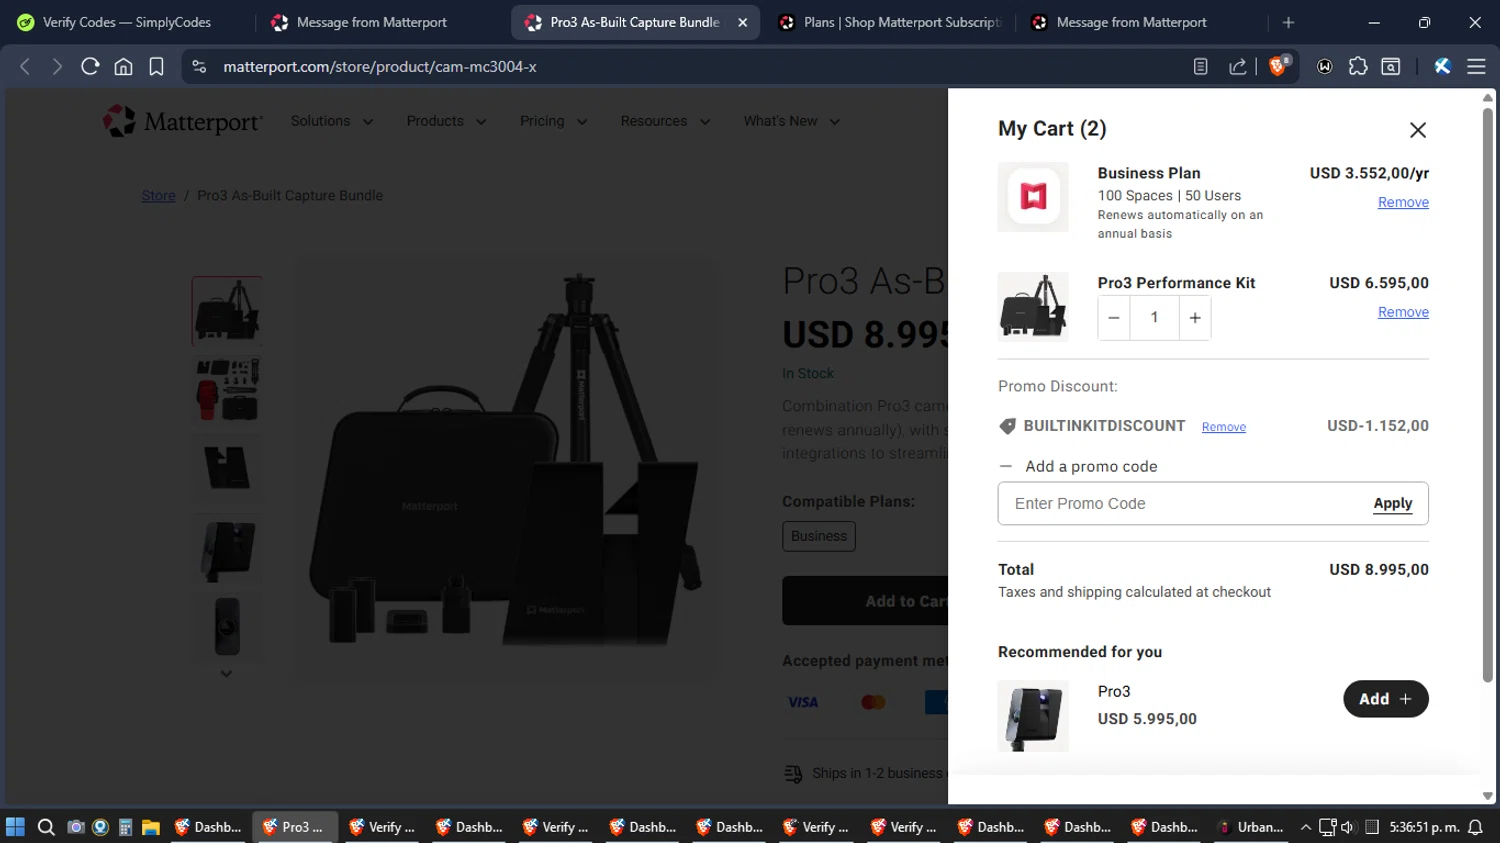Viewport: 1500px width, 843px height.
Task: Reload the current page
Action: click(x=90, y=66)
